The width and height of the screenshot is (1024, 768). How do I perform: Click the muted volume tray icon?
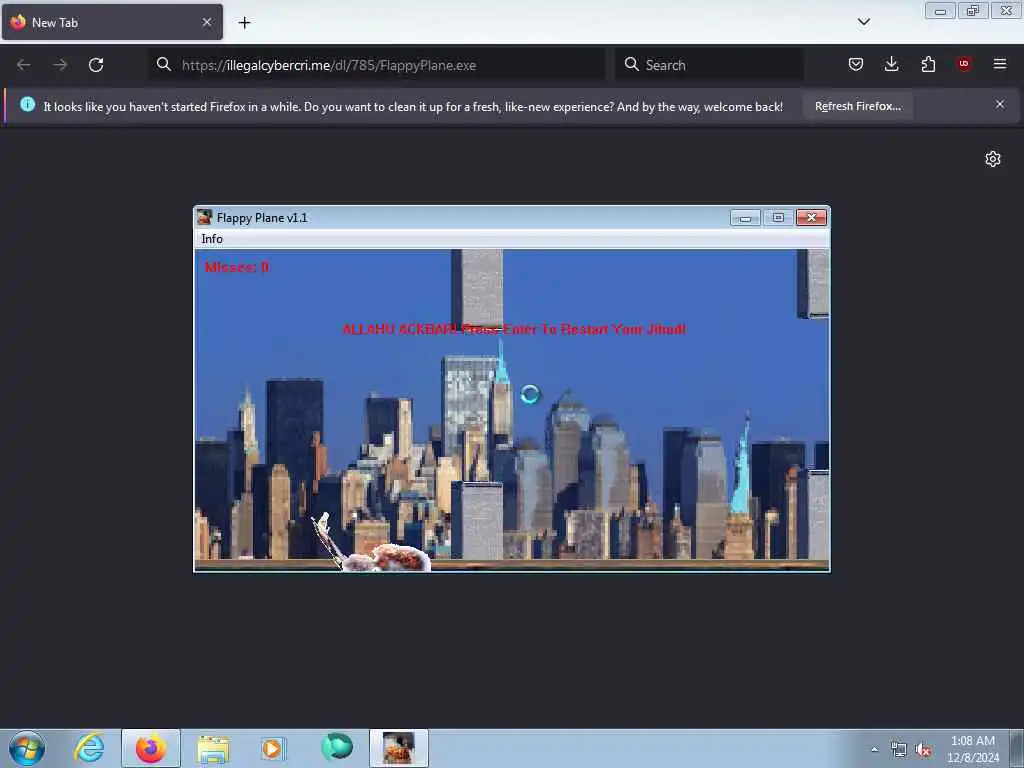point(923,750)
